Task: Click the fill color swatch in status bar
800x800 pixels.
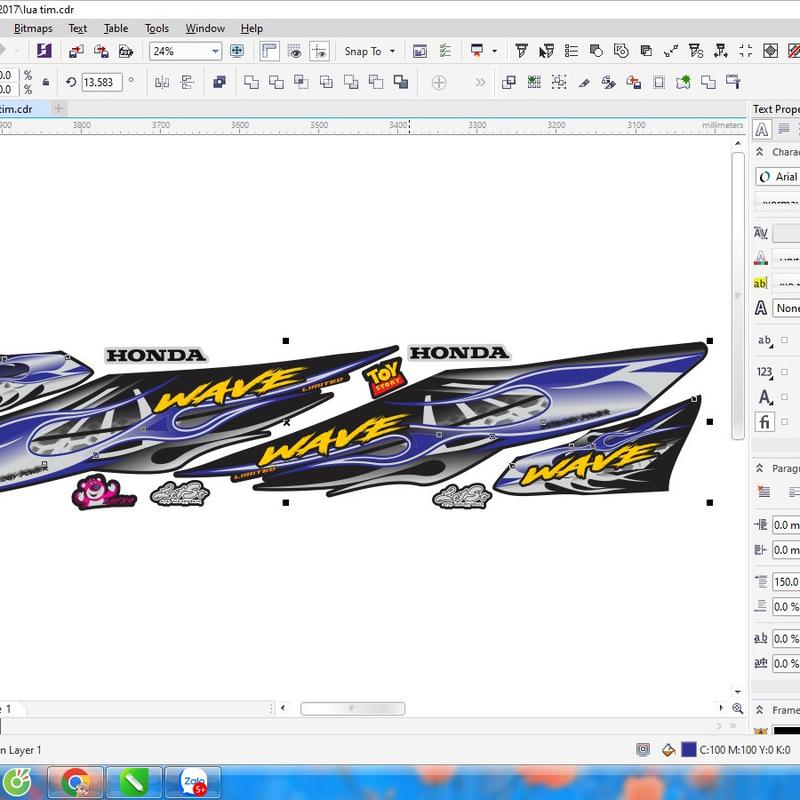Action: pyautogui.click(x=689, y=749)
